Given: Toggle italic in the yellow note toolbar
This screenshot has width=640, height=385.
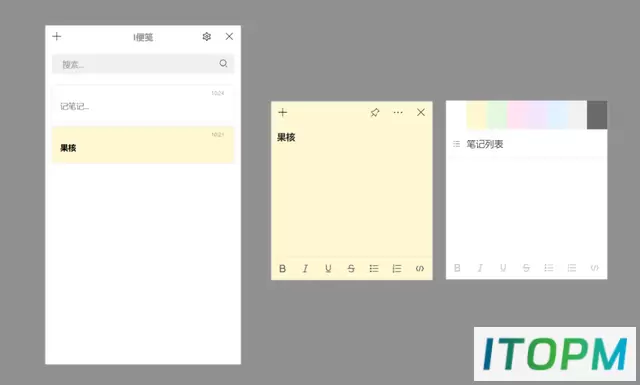Looking at the screenshot, I should (305, 269).
